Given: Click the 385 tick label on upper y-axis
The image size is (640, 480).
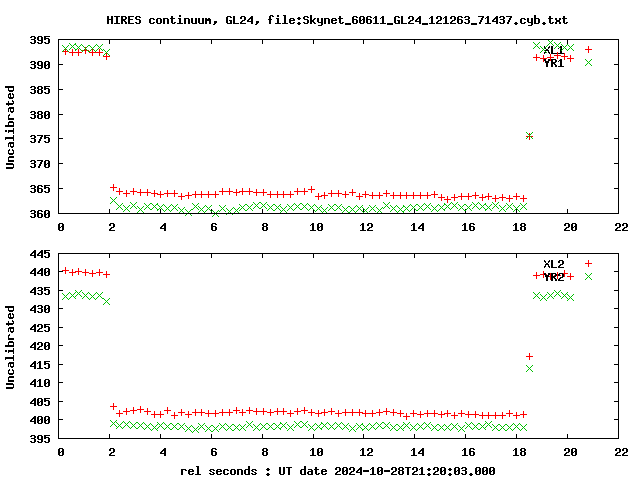Looking at the screenshot, I should 40,90.
